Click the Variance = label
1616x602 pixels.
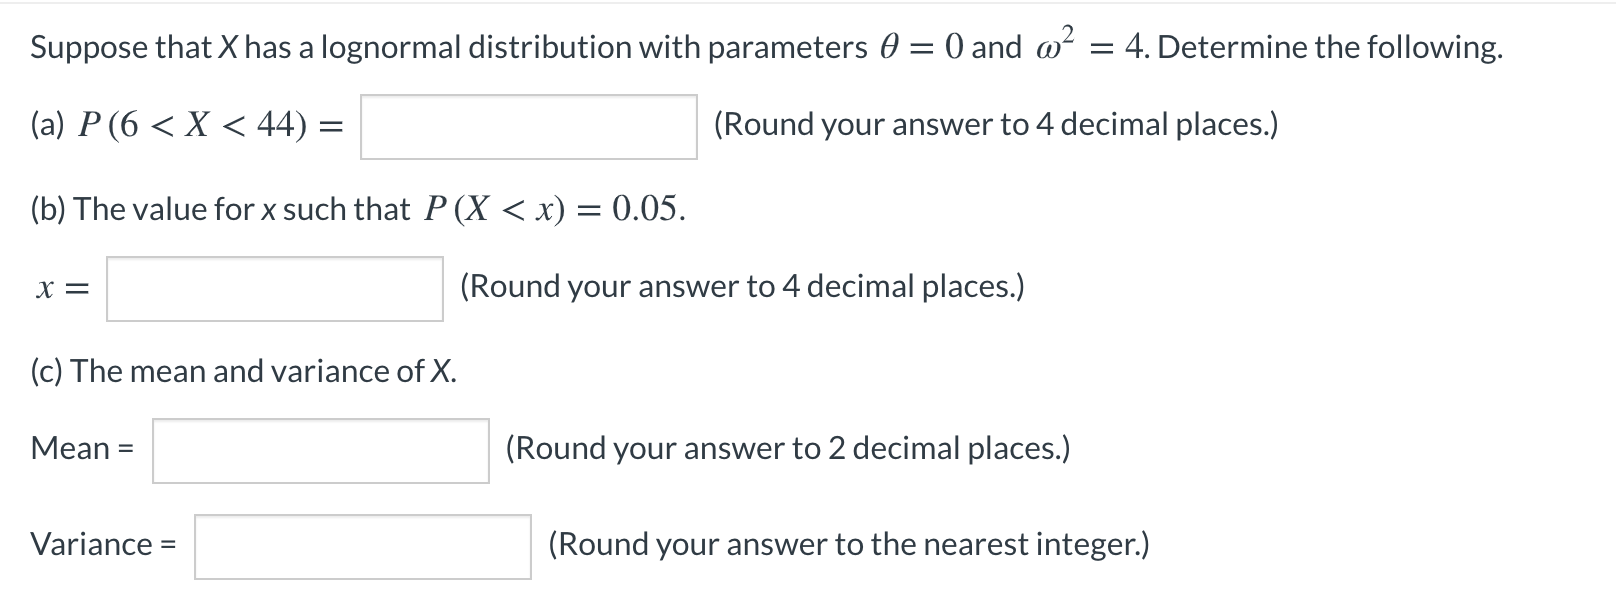tap(103, 545)
